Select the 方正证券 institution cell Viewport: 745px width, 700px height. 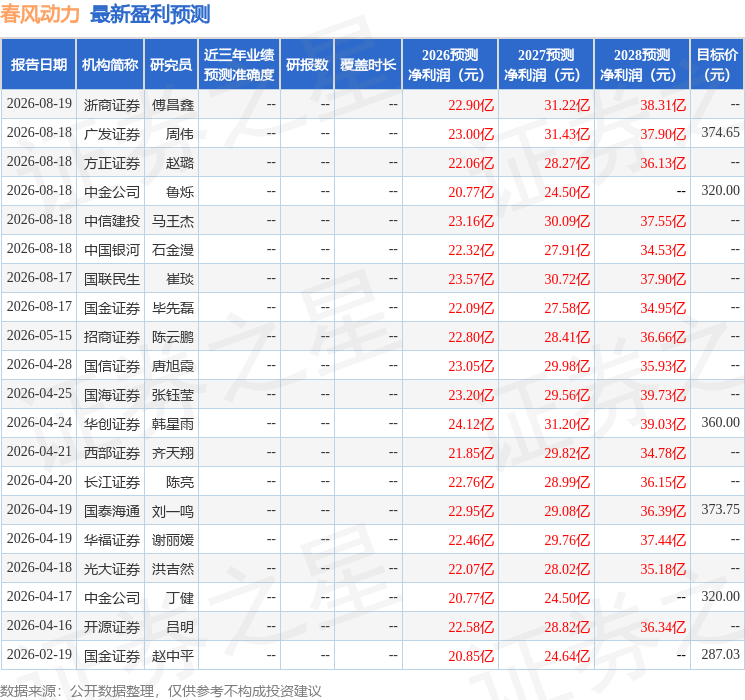pos(112,163)
